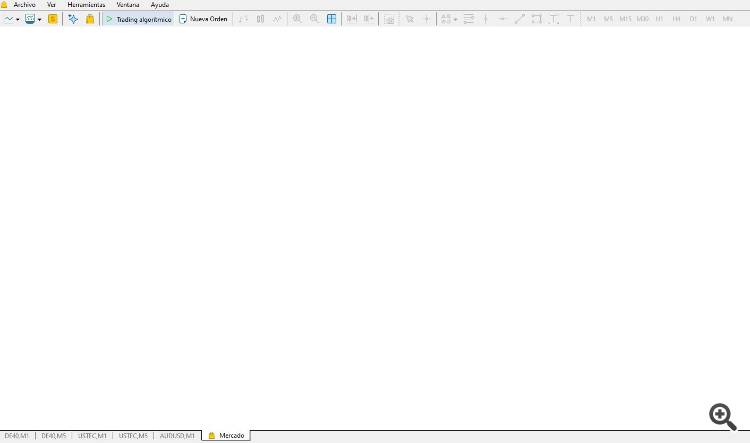This screenshot has width=750, height=443.
Task: Select the trendline drawing tool
Action: pos(519,19)
